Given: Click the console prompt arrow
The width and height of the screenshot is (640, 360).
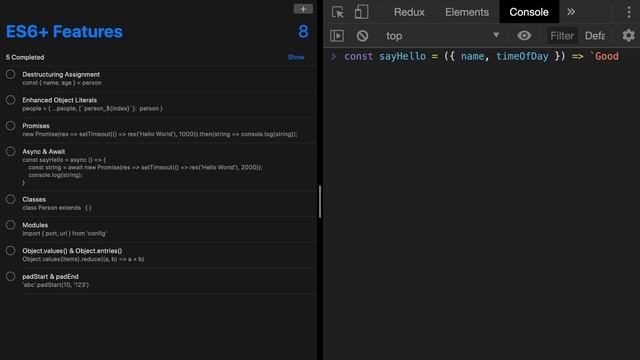Looking at the screenshot, I should point(333,56).
